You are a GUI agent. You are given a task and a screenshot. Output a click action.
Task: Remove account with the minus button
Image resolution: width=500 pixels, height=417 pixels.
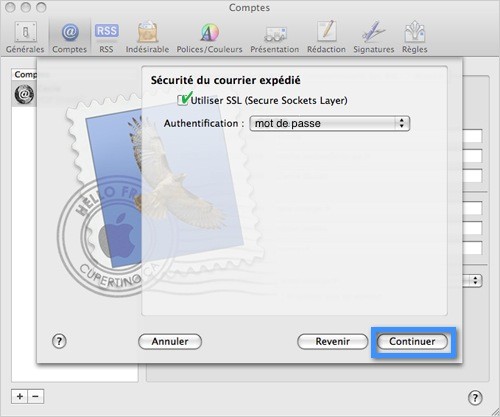[36, 396]
